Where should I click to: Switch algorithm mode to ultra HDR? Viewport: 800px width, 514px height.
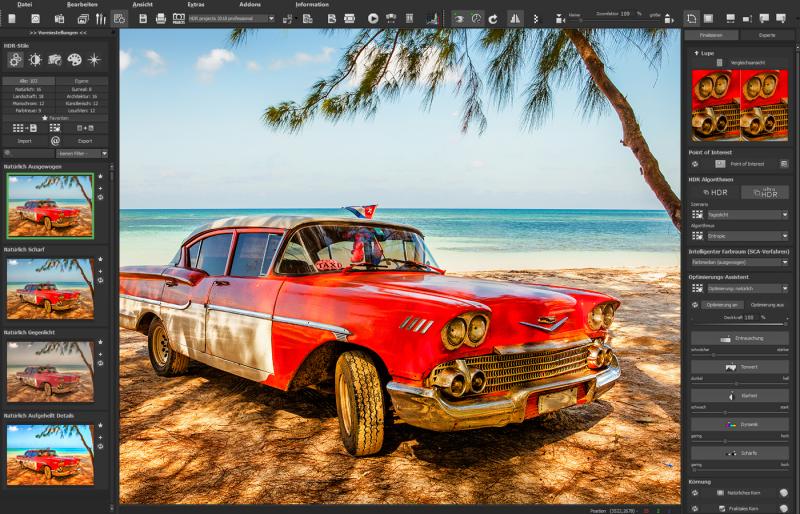pos(765,192)
